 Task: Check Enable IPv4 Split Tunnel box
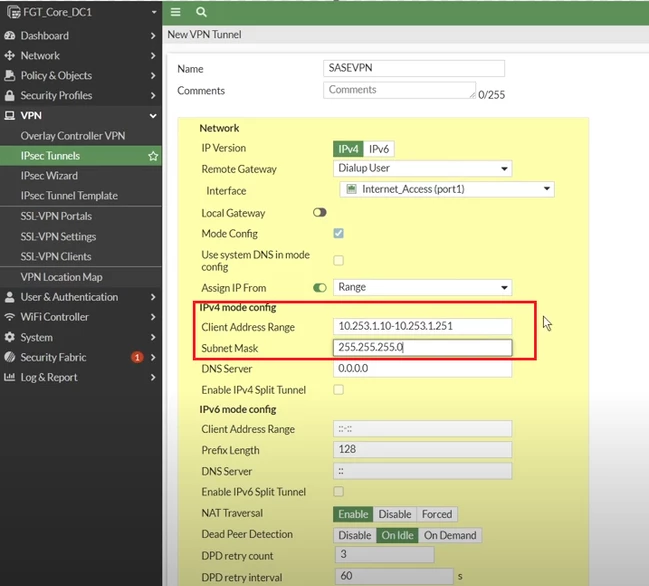pos(339,390)
